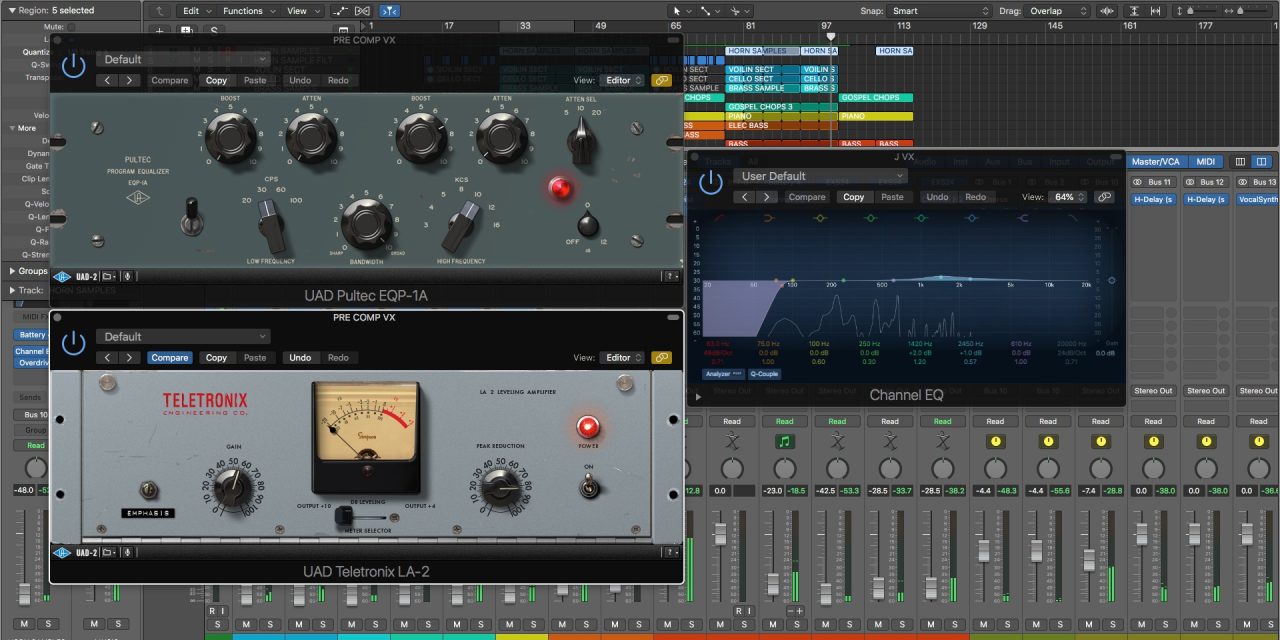Open the UAD folder icon in Teletronix toolbar

click(x=108, y=553)
